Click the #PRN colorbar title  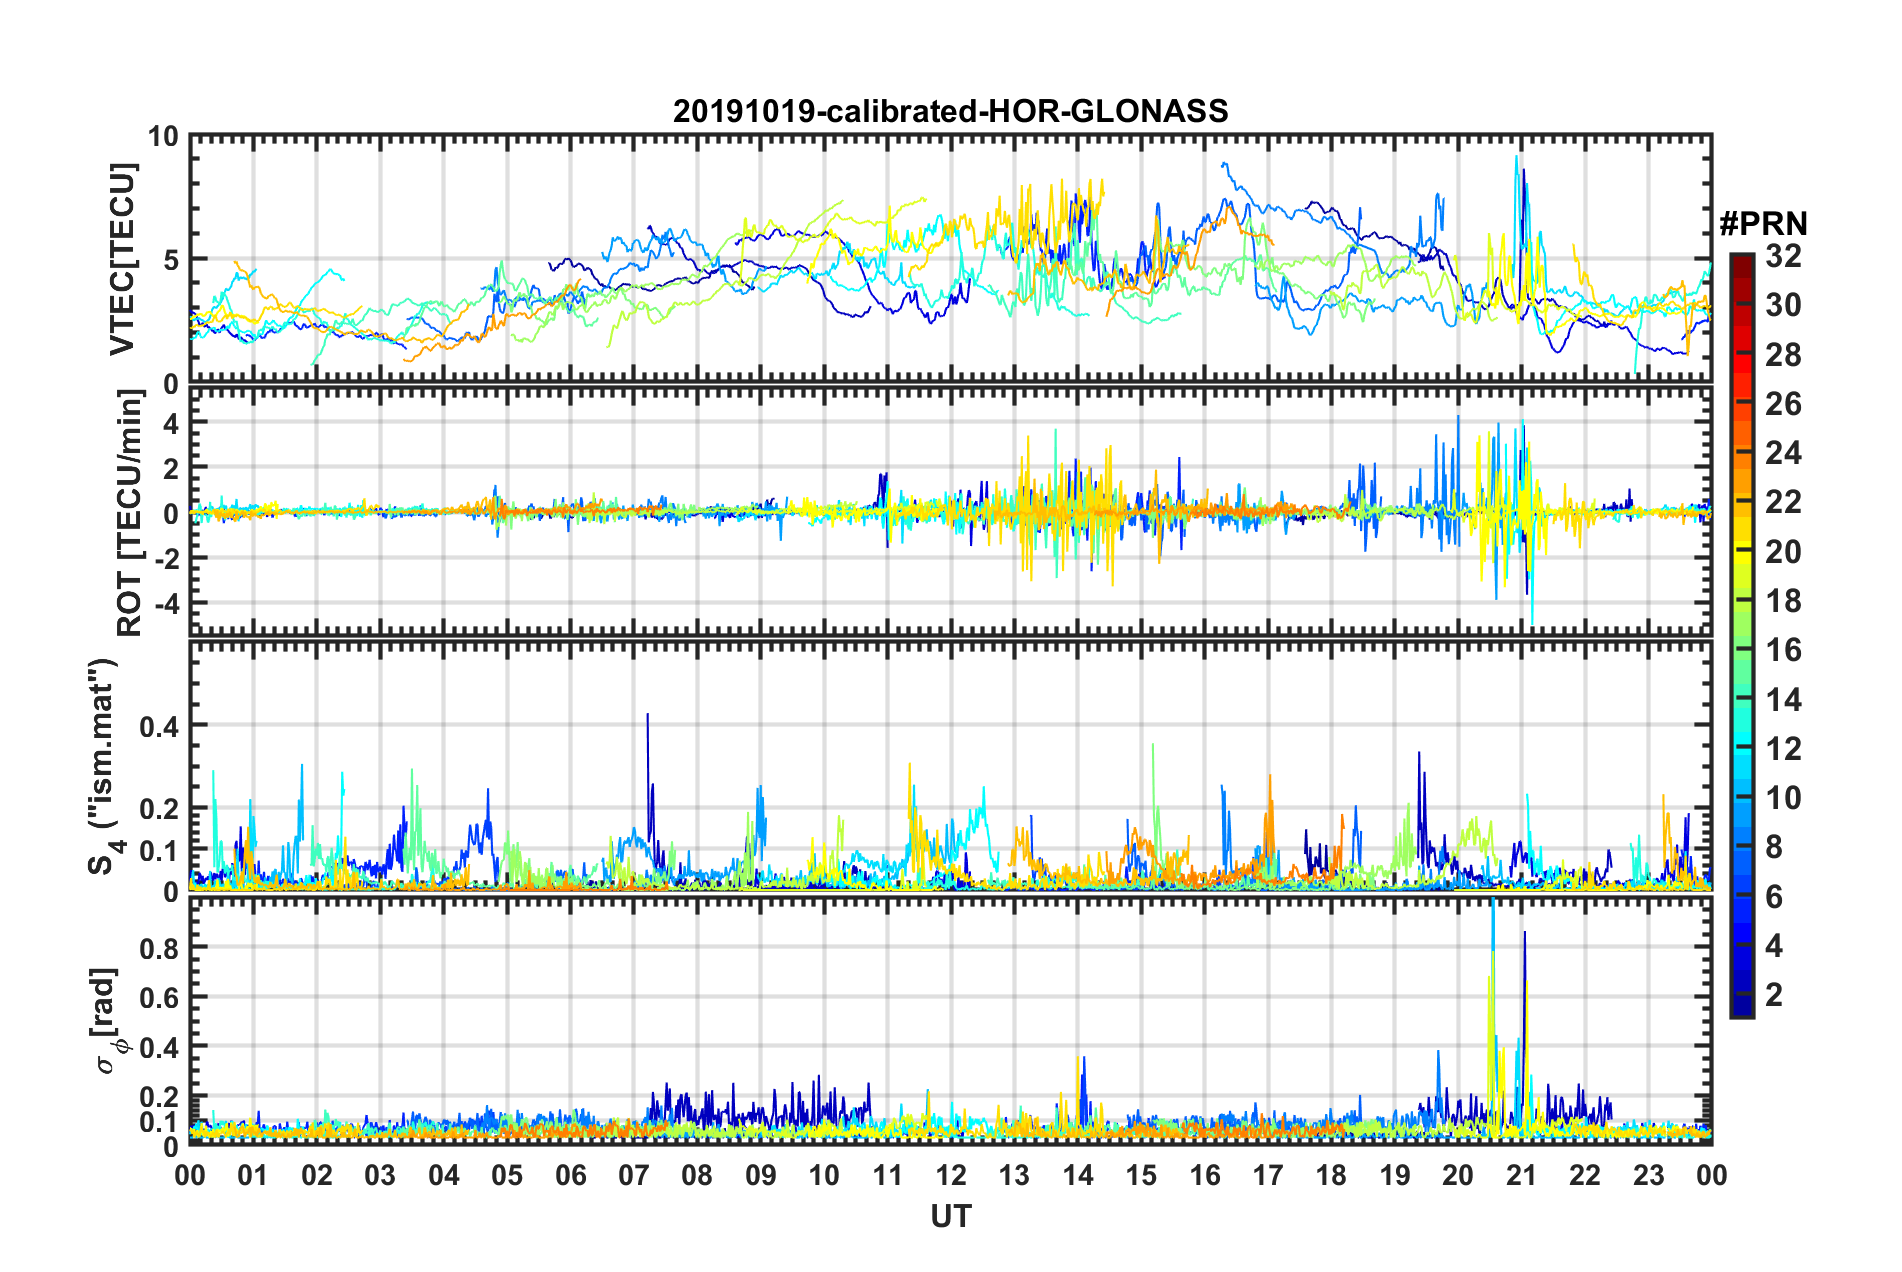(1763, 223)
